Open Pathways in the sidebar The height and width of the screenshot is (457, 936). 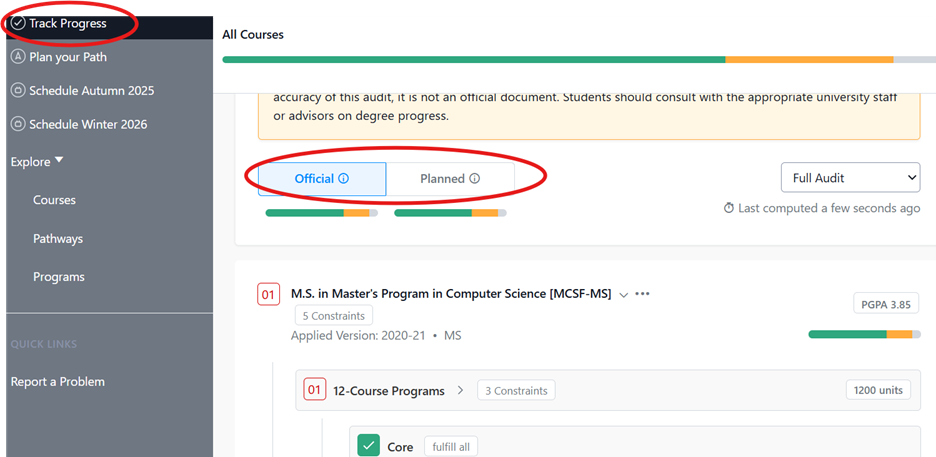58,239
